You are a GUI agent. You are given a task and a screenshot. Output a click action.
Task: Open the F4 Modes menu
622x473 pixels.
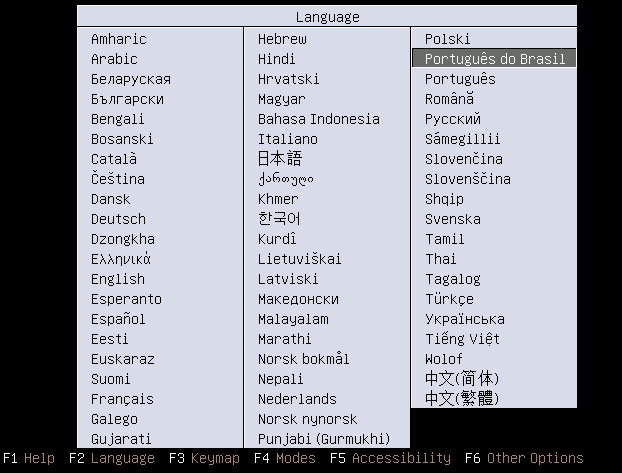point(284,458)
